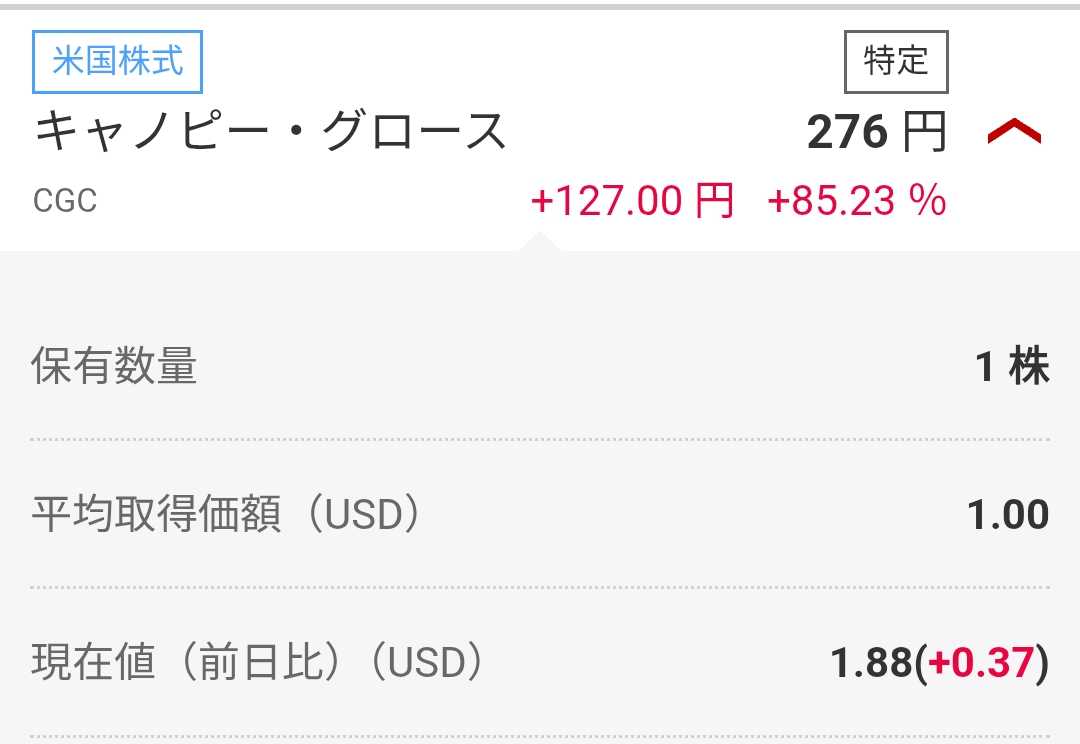This screenshot has height=744, width=1080.
Task: Tap the 米国株式 category tag
Action: [x=118, y=61]
